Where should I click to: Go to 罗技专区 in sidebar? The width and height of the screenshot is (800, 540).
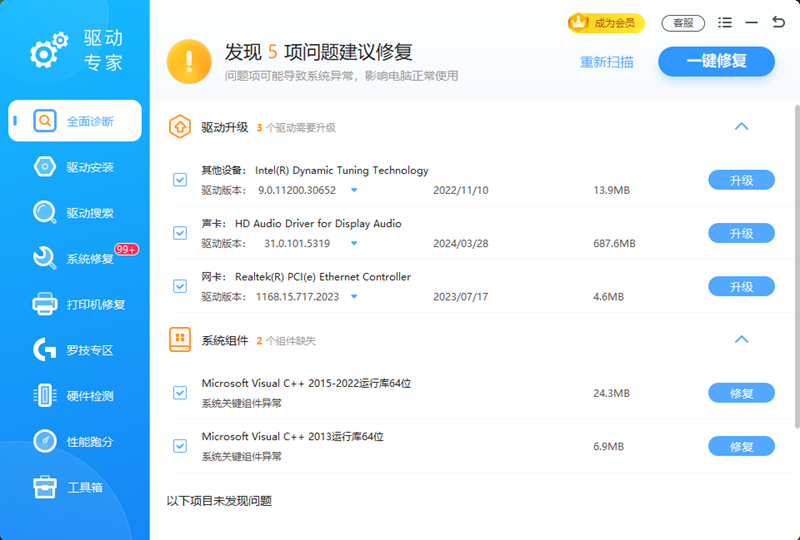(75, 350)
